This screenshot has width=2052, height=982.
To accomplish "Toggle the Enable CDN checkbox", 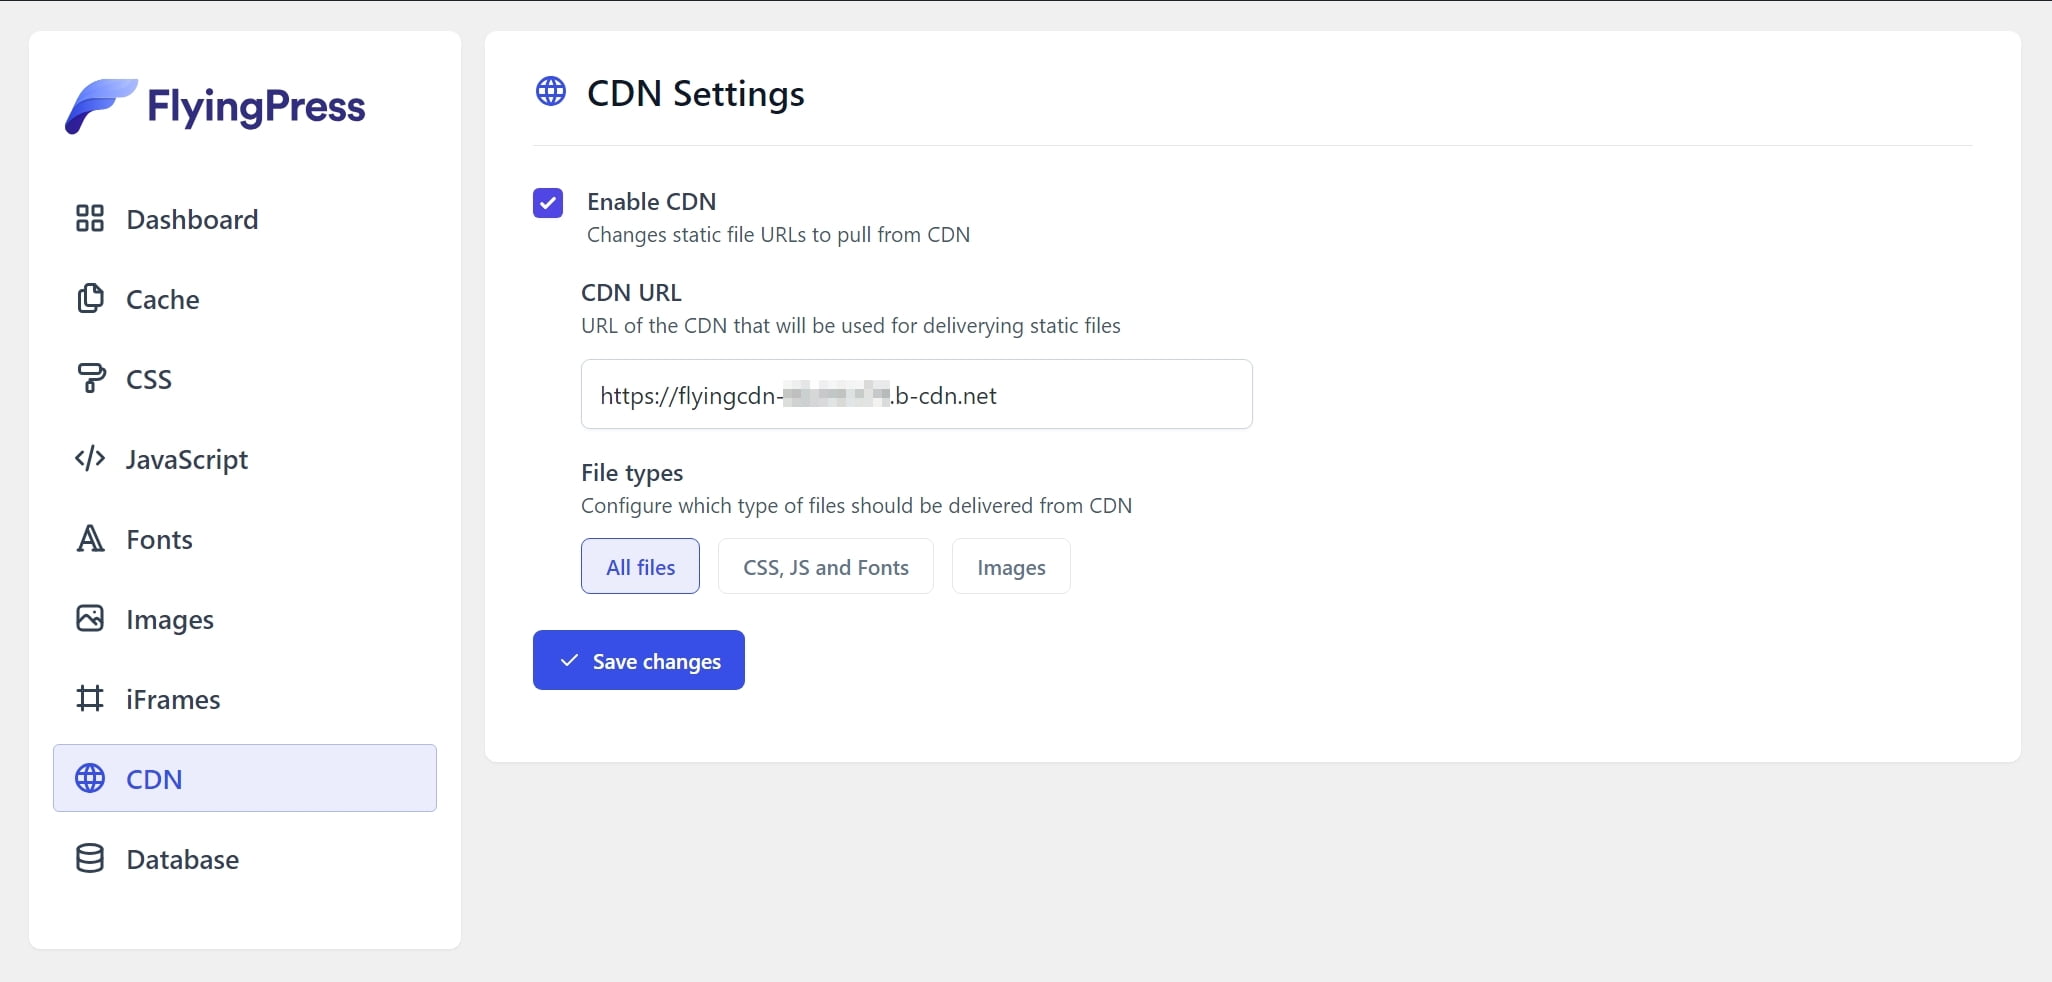I will pos(548,203).
